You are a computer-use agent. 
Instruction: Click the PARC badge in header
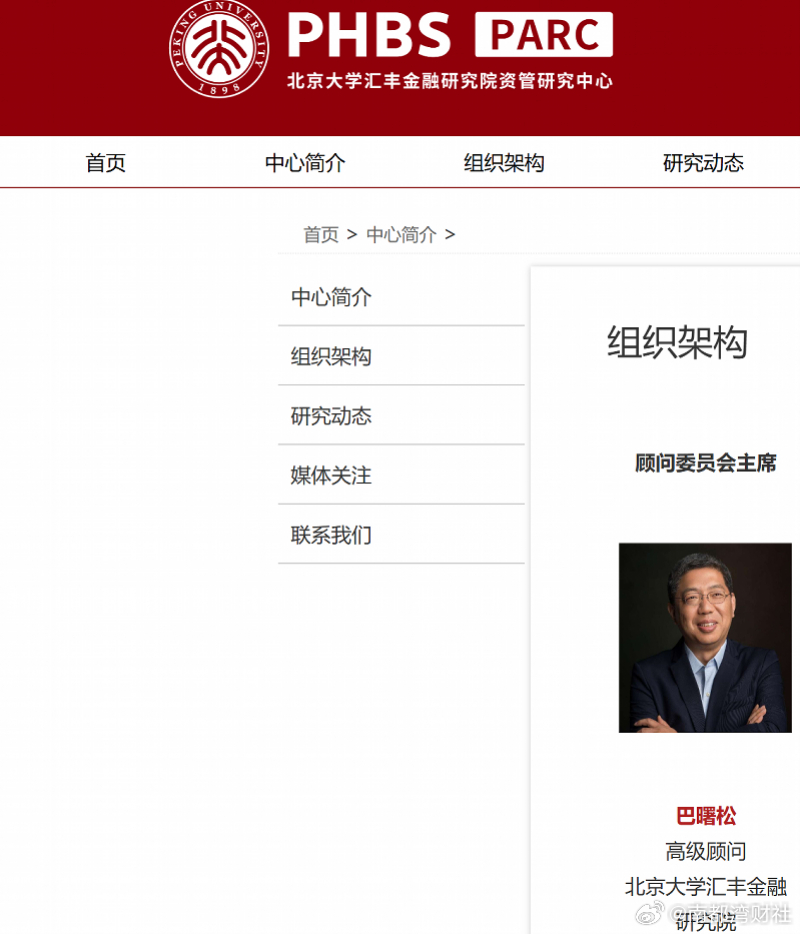(x=543, y=35)
